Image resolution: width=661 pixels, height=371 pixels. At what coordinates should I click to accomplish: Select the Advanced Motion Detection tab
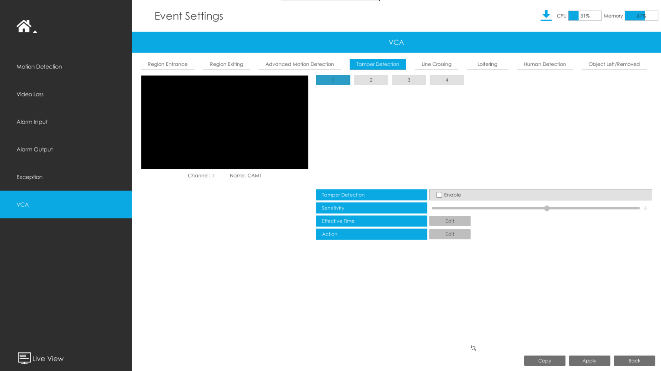[x=300, y=64]
